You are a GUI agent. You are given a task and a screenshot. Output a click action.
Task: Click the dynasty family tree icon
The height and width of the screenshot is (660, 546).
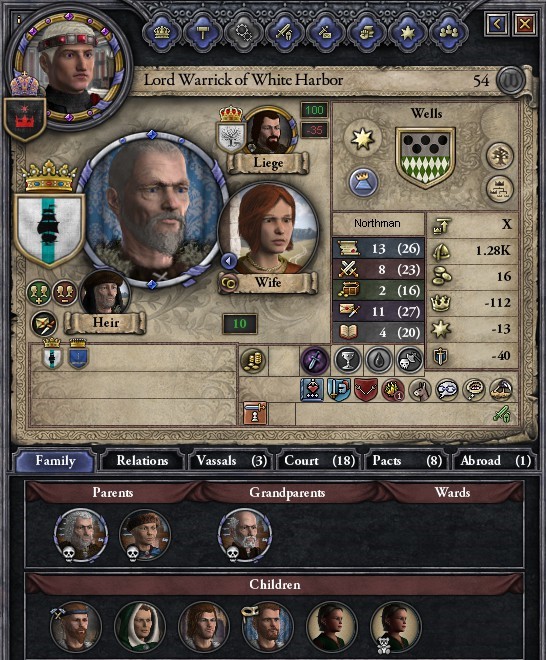(500, 156)
